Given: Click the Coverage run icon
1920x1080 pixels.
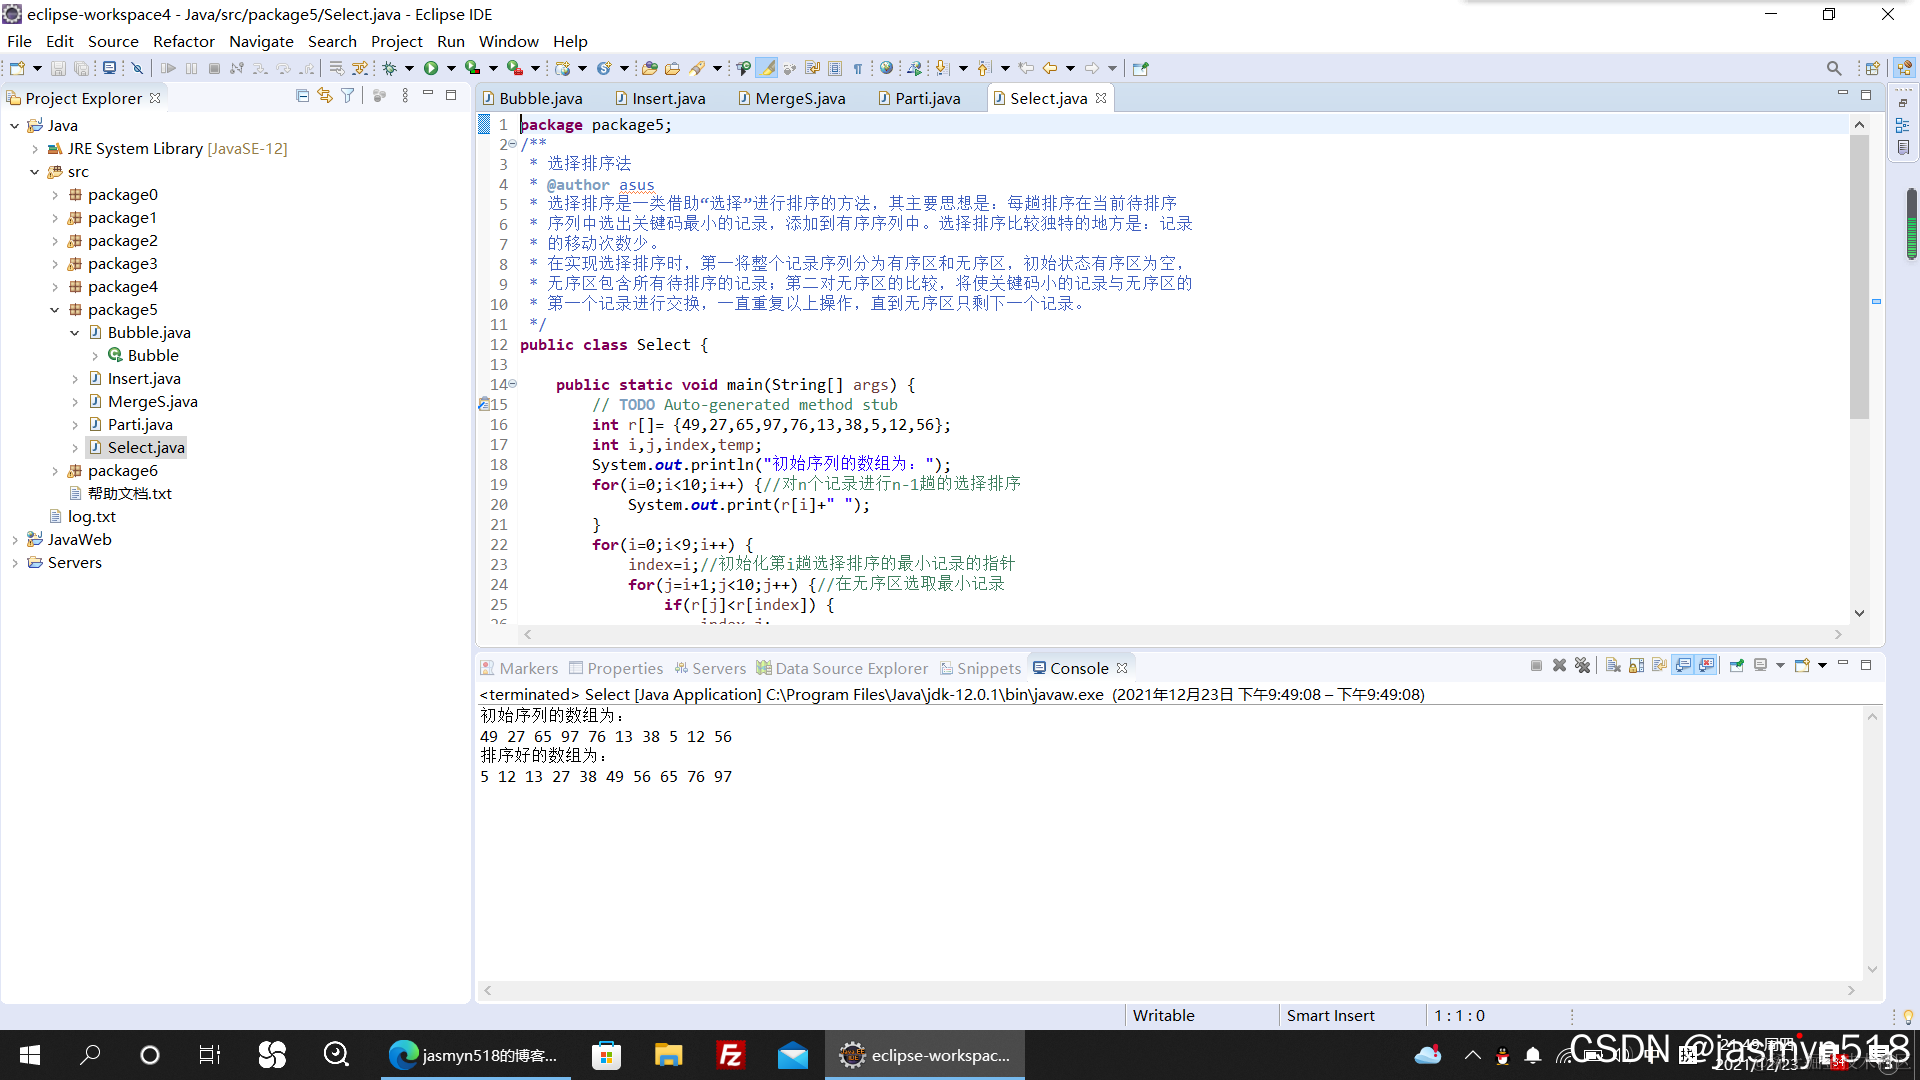Looking at the screenshot, I should [473, 68].
